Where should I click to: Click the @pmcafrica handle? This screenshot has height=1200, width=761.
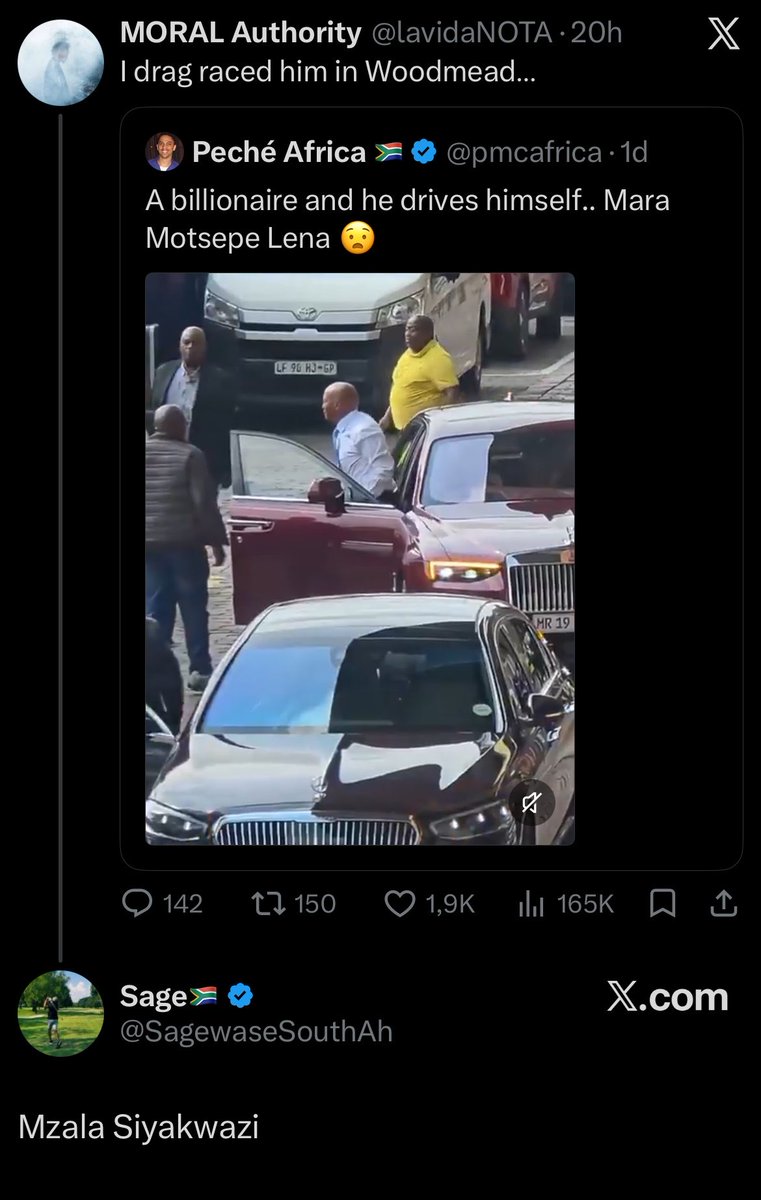pyautogui.click(x=524, y=152)
